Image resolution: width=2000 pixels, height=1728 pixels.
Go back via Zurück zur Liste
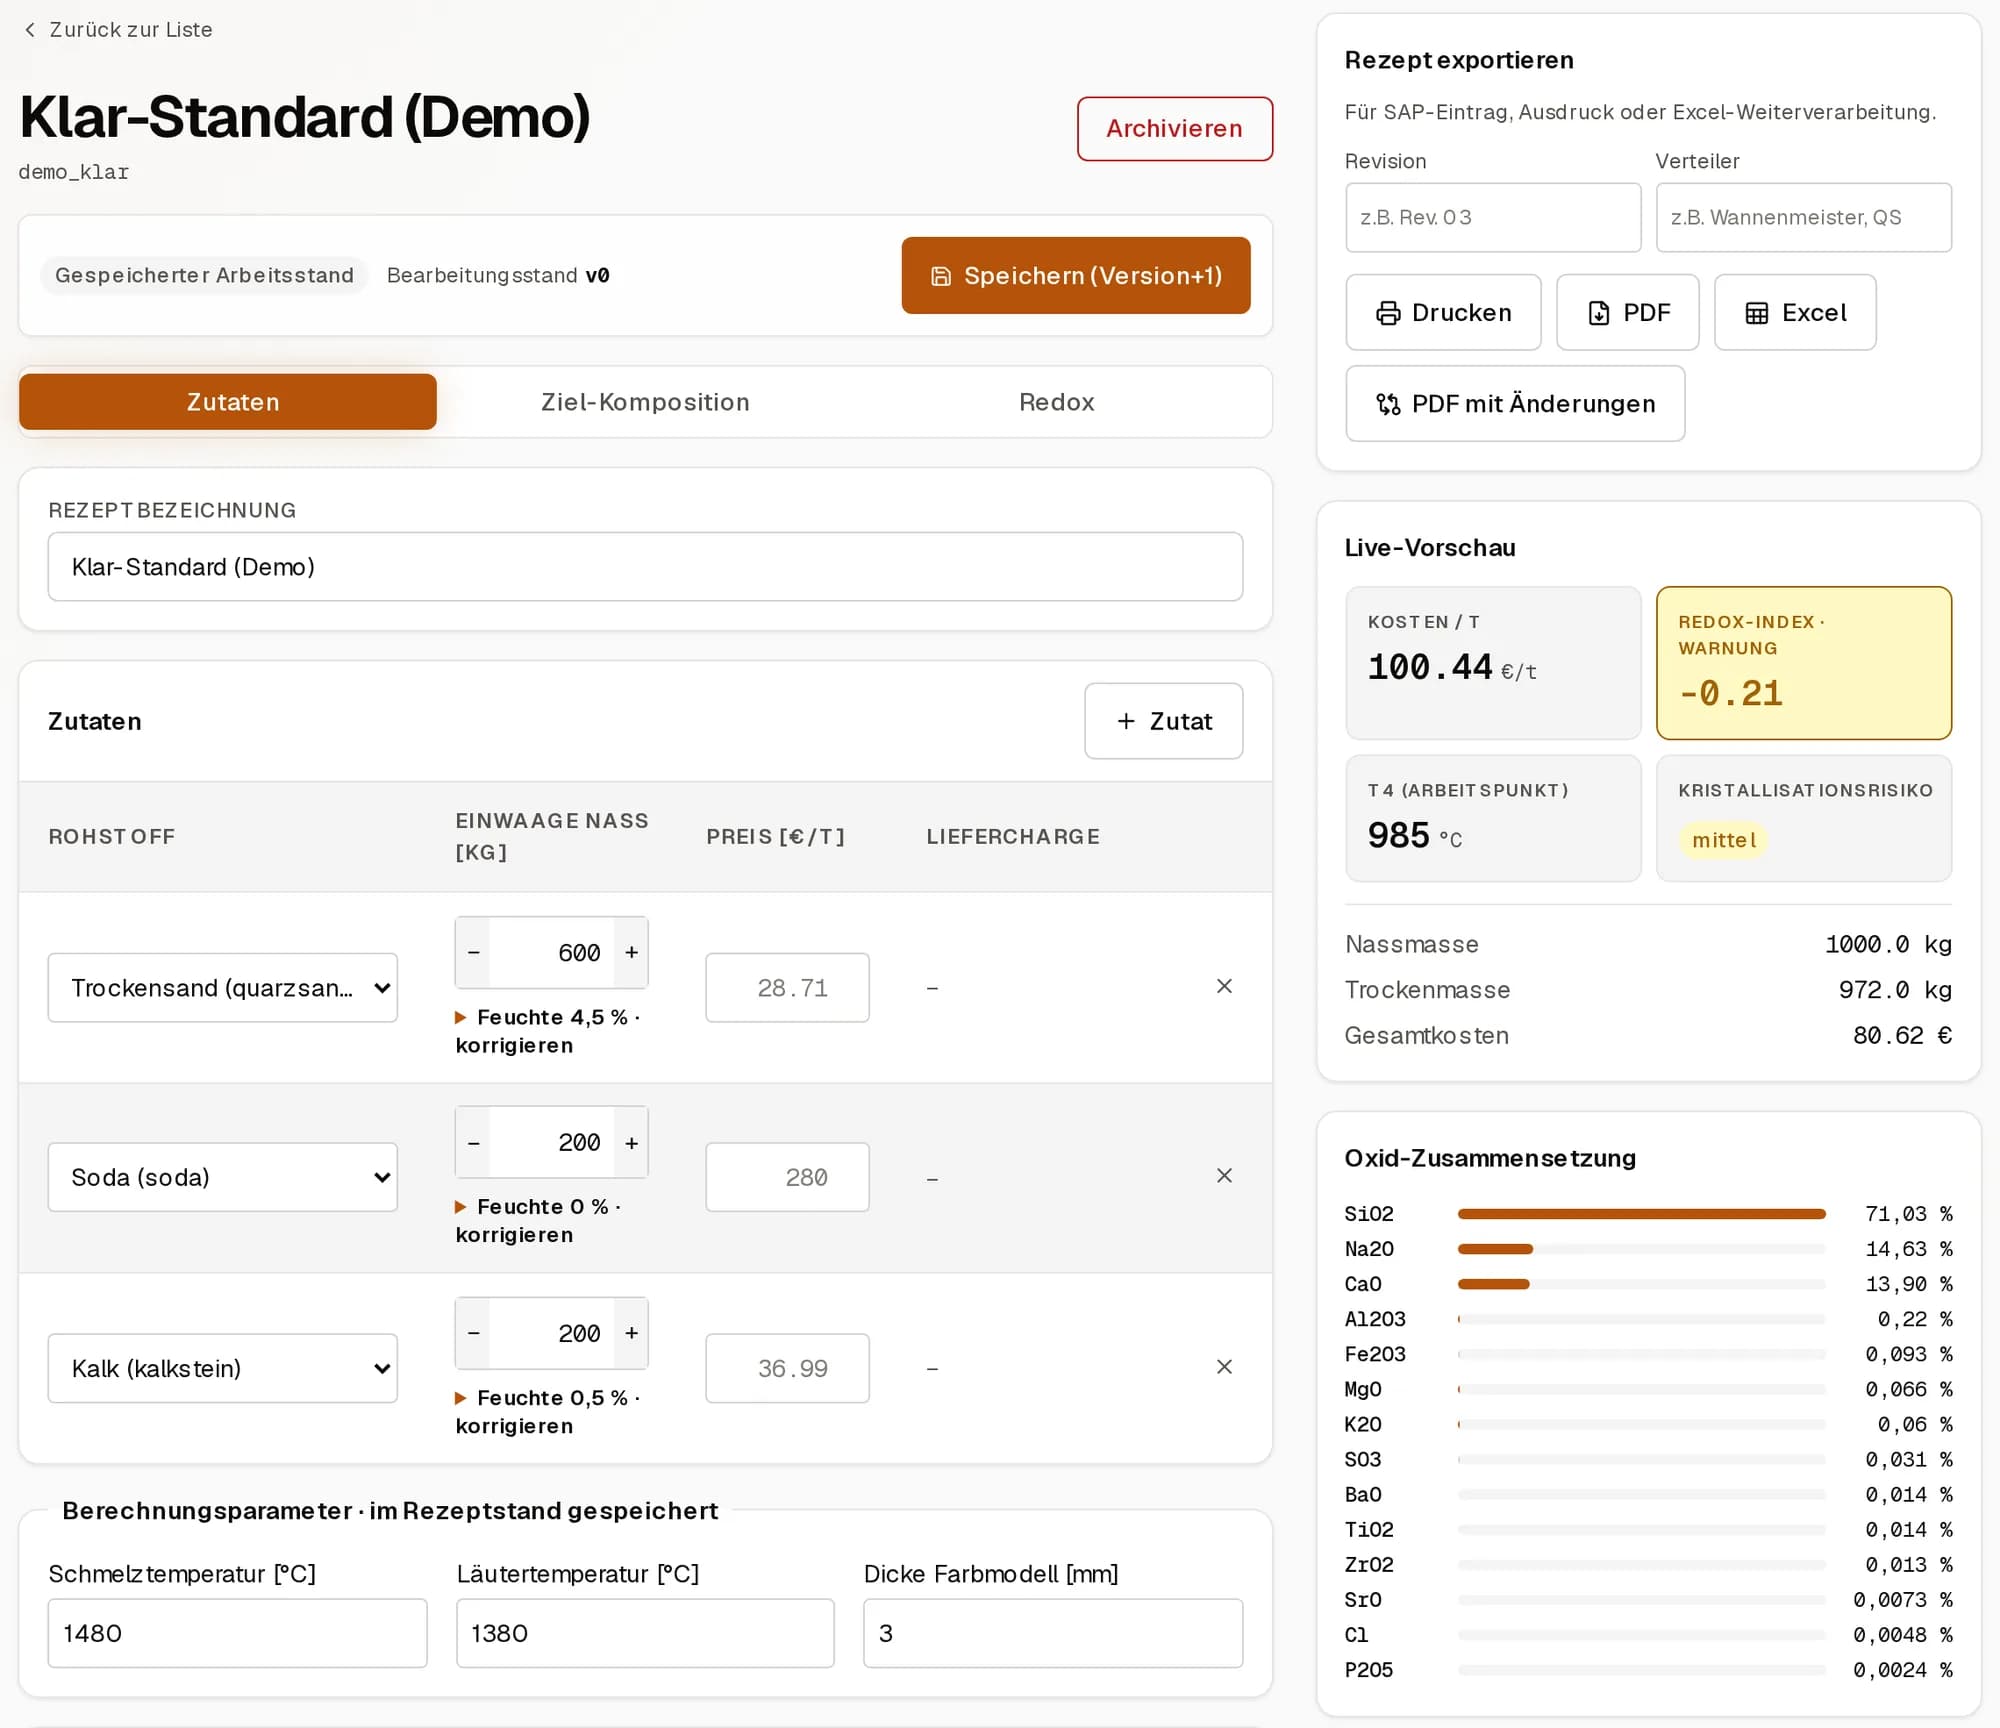pos(118,30)
